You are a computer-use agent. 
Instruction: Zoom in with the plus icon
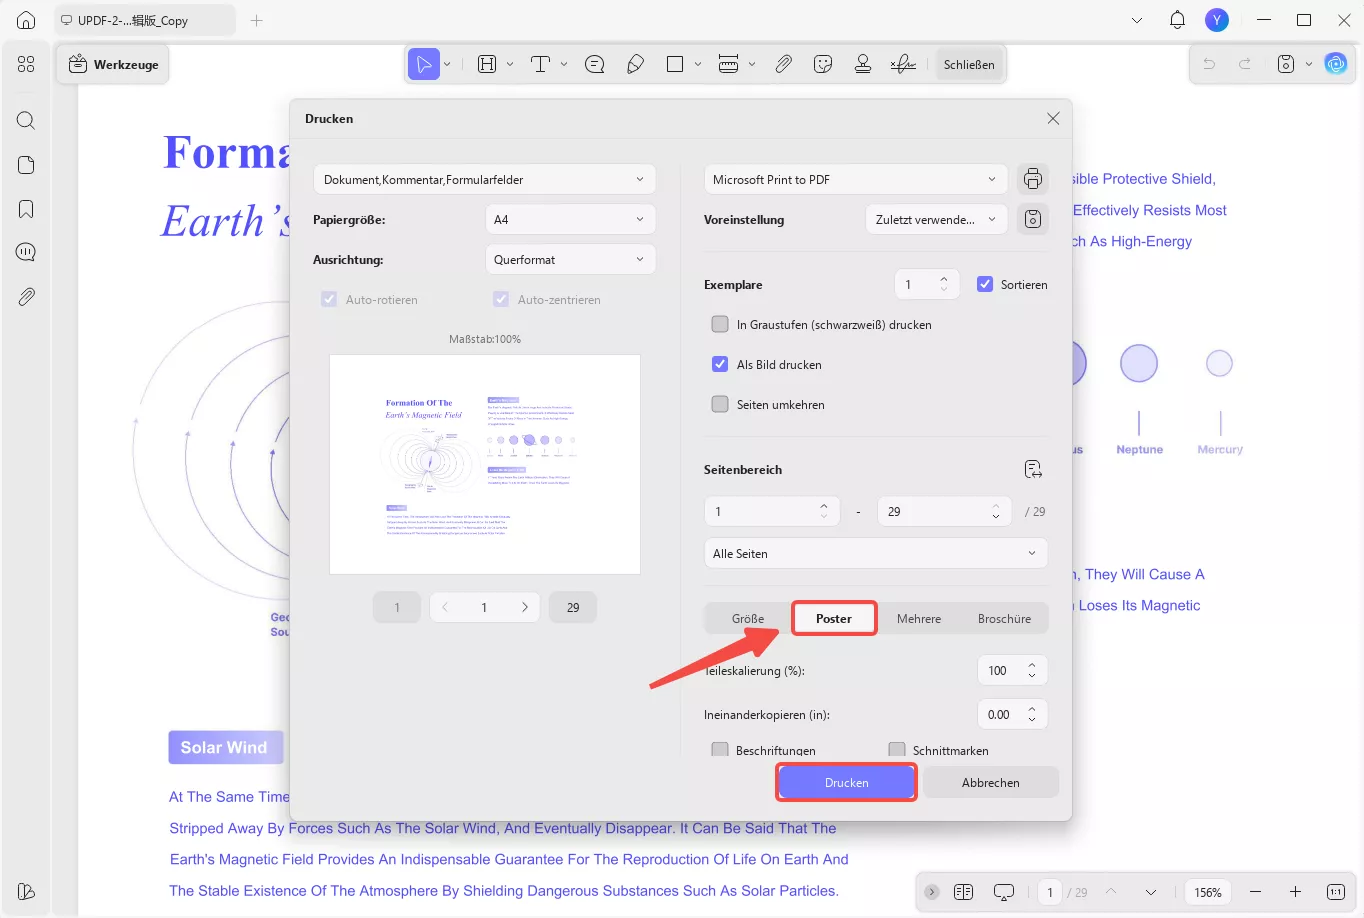[1295, 892]
